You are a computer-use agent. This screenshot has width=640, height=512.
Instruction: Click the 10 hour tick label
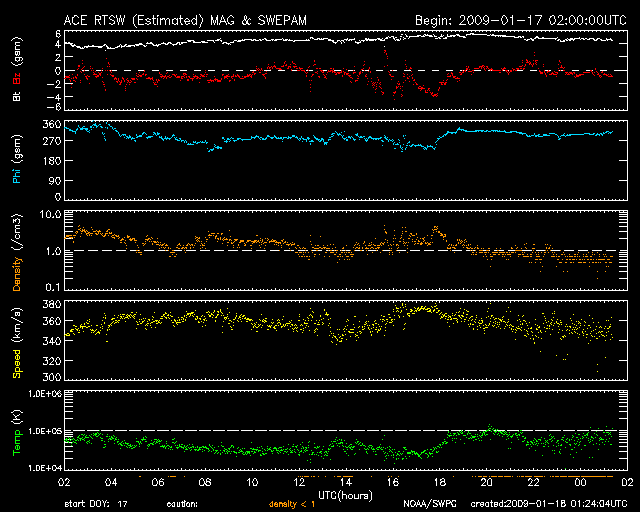[252, 482]
